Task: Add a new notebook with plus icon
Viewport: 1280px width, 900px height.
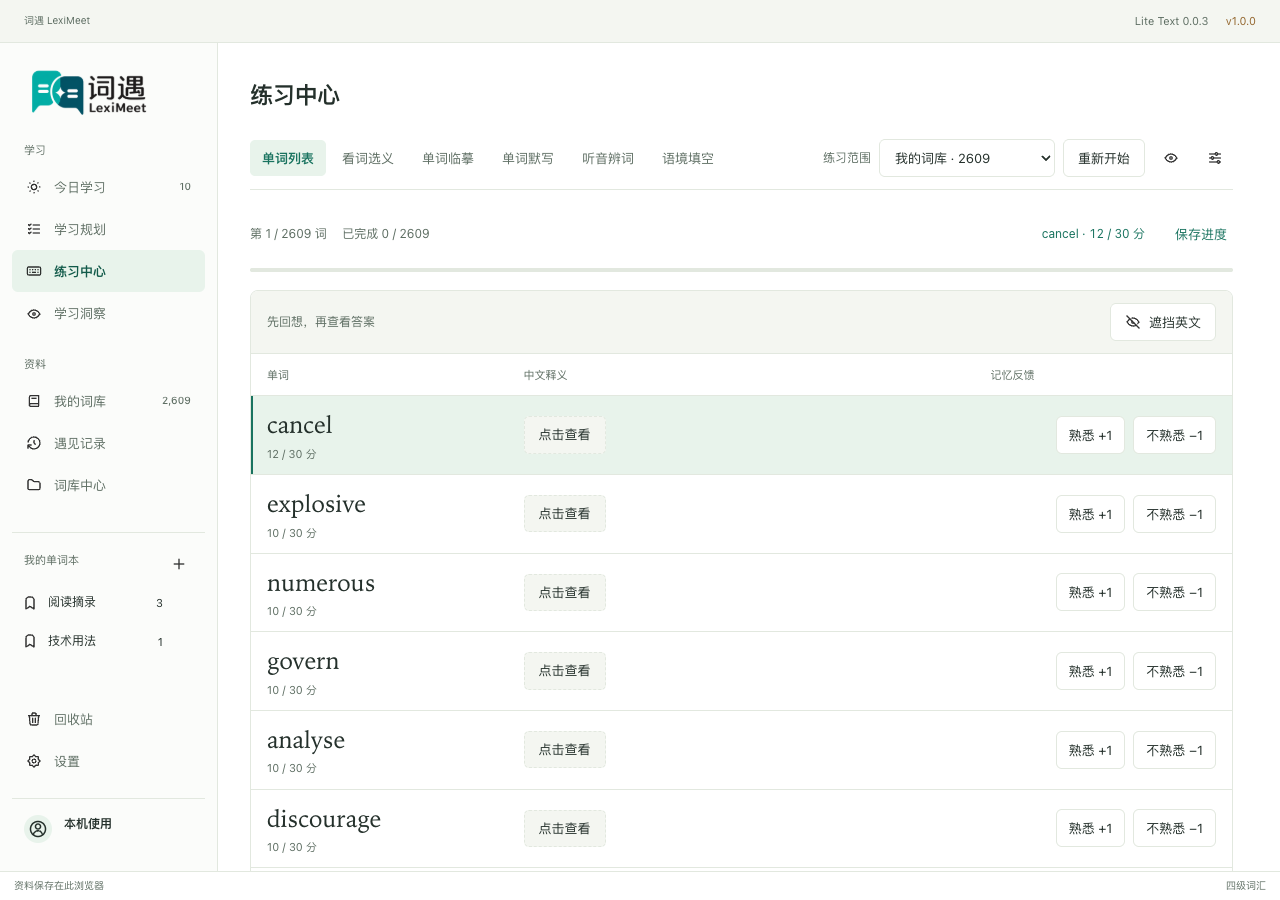Action: point(179,564)
